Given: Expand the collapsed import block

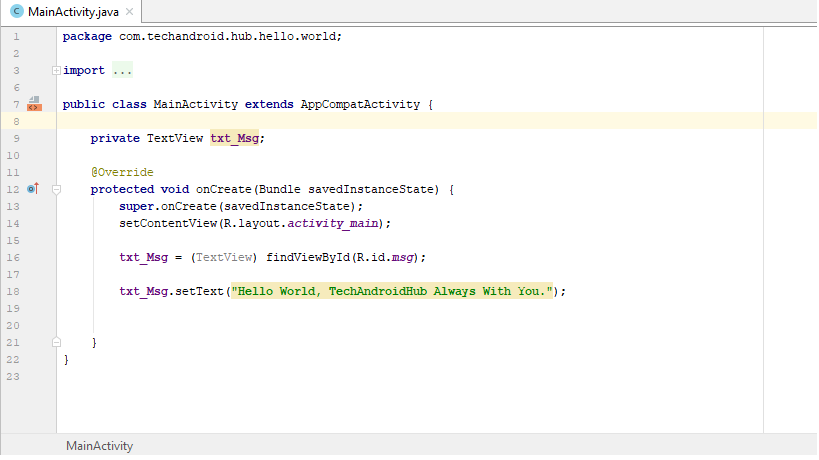Looking at the screenshot, I should pyautogui.click(x=56, y=71).
